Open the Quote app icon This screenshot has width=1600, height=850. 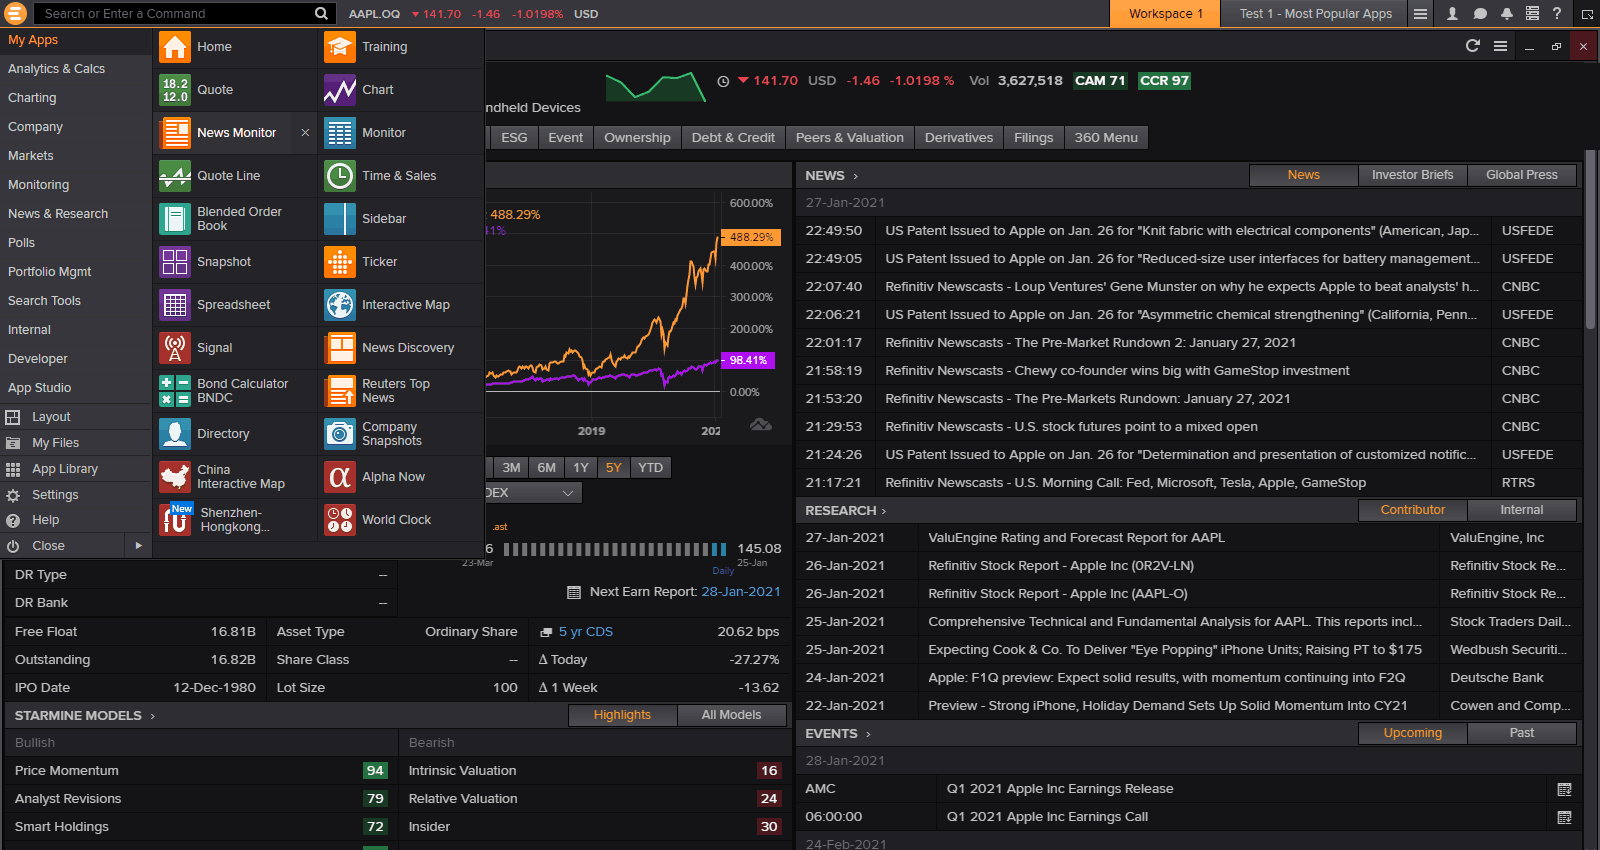pyautogui.click(x=175, y=90)
